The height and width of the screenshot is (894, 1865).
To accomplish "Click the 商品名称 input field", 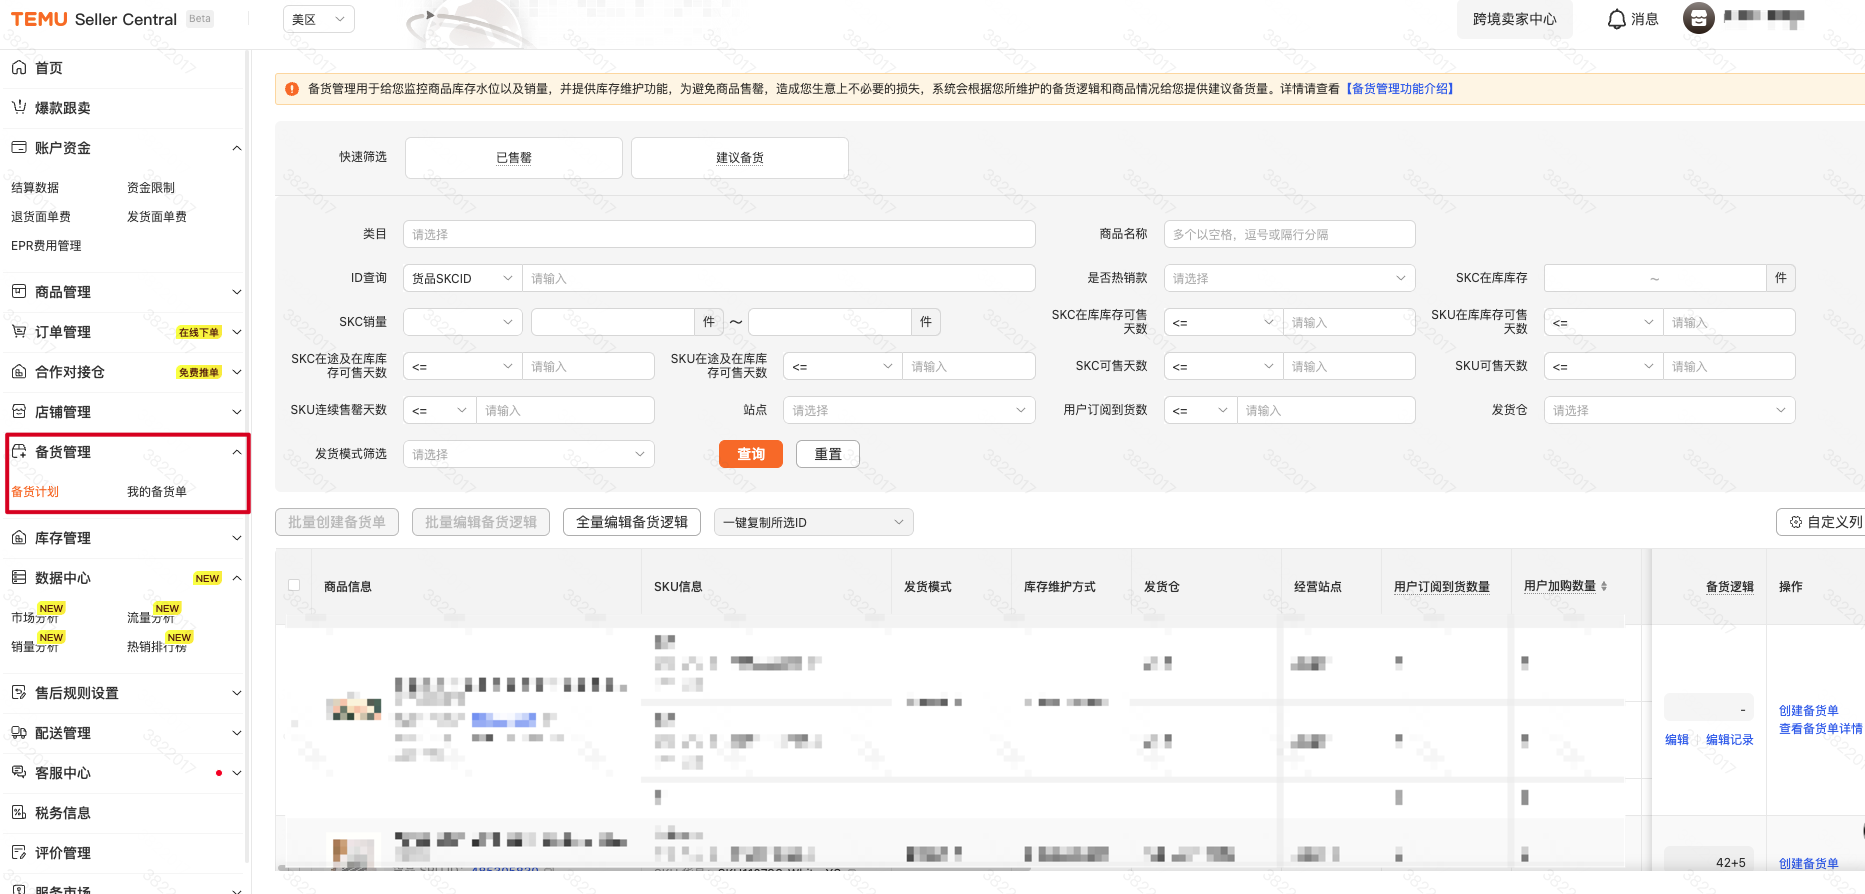I will pos(1289,234).
